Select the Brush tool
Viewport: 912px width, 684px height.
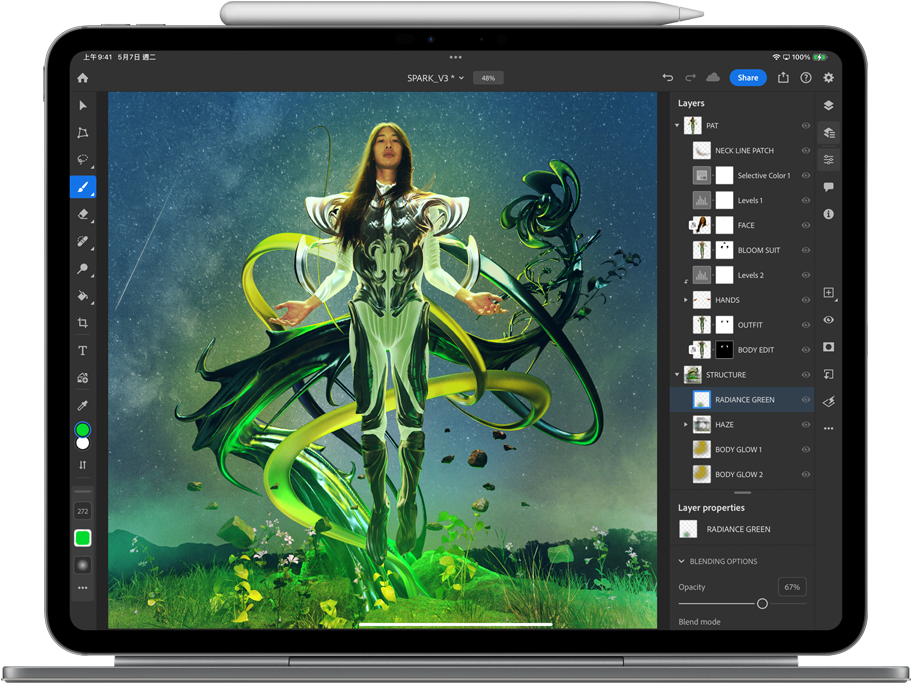point(83,187)
